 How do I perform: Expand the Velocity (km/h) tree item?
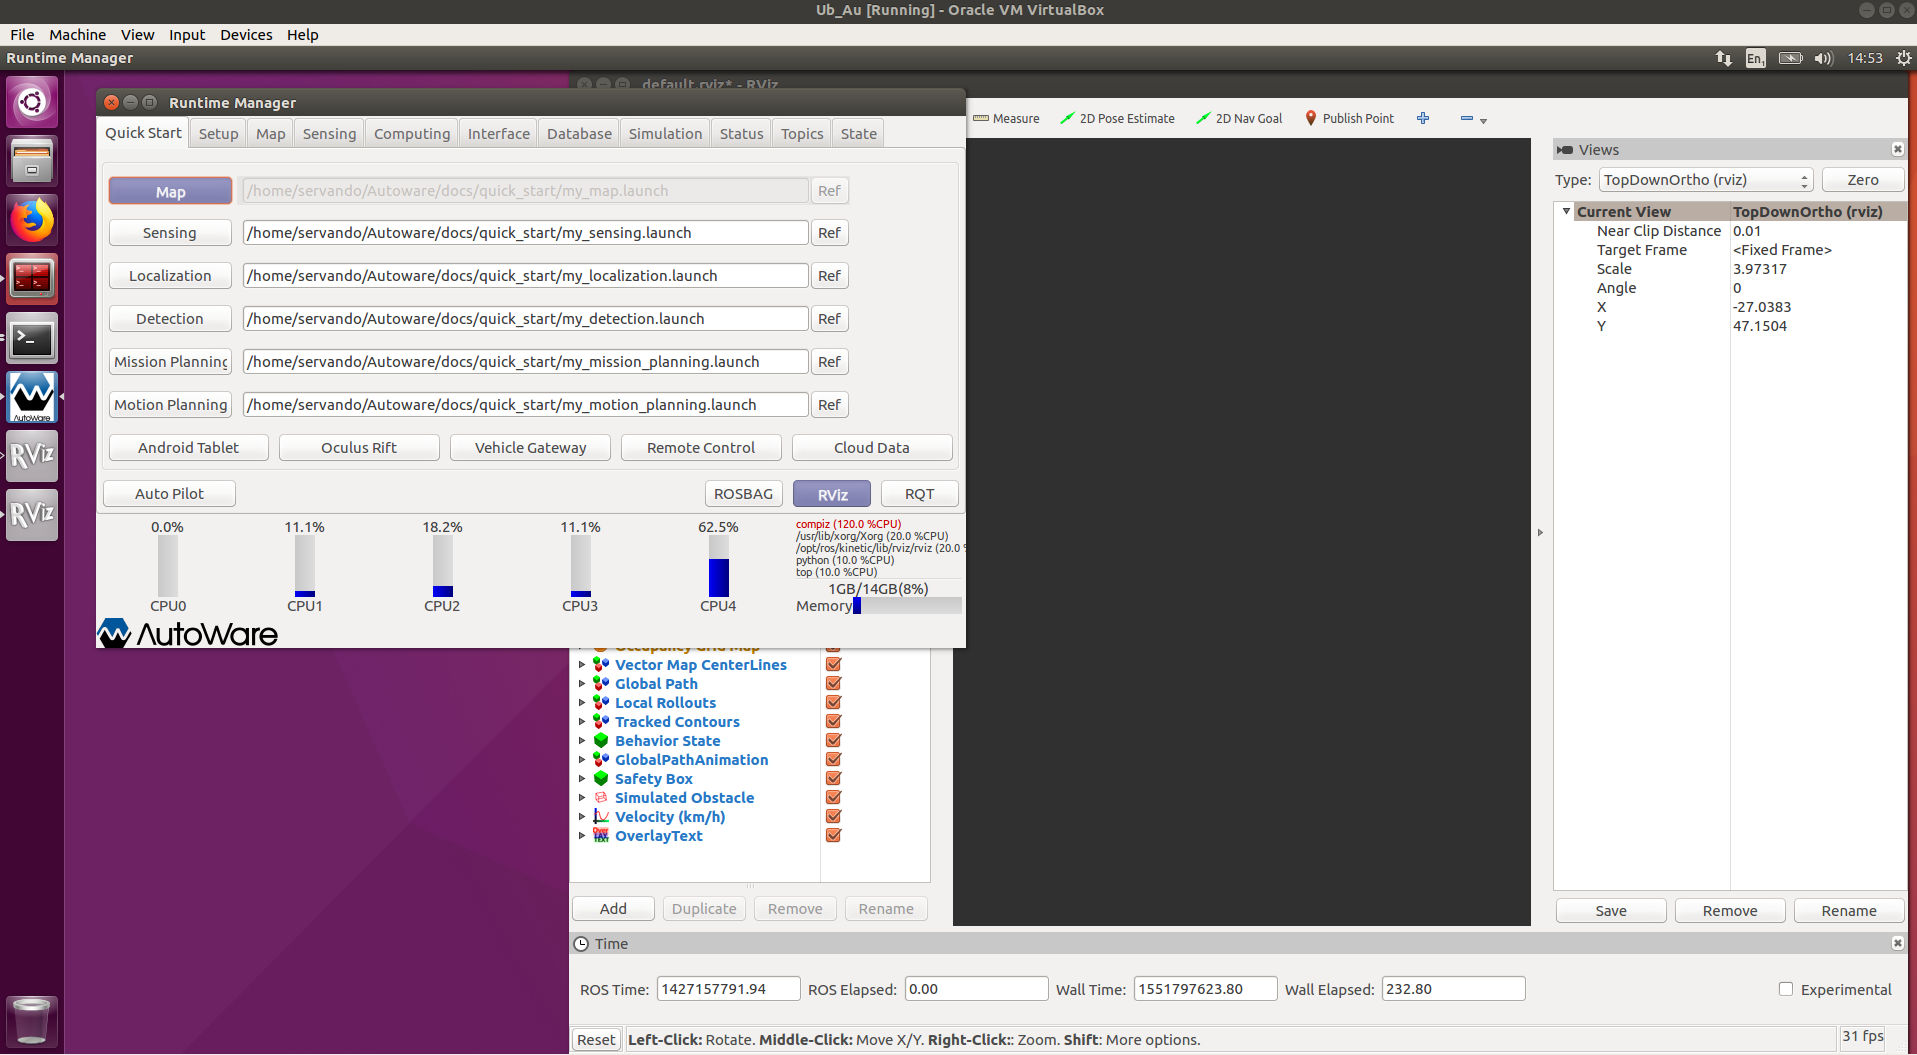[x=582, y=816]
